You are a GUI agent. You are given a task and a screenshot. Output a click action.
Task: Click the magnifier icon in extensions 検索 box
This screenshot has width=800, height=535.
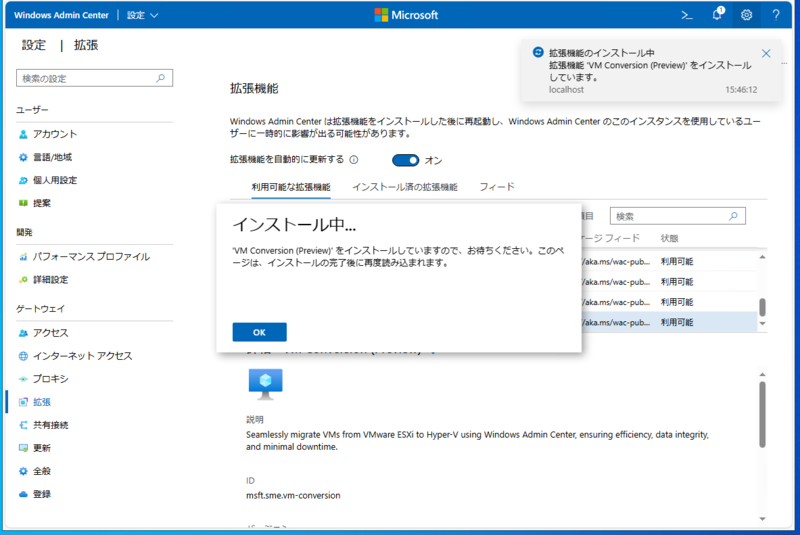coord(733,216)
